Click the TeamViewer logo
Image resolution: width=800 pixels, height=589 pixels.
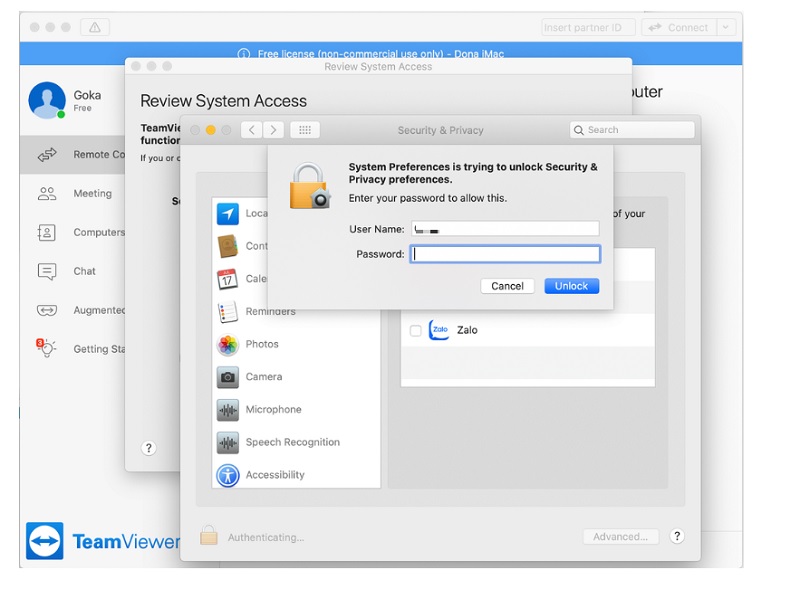[x=44, y=541]
